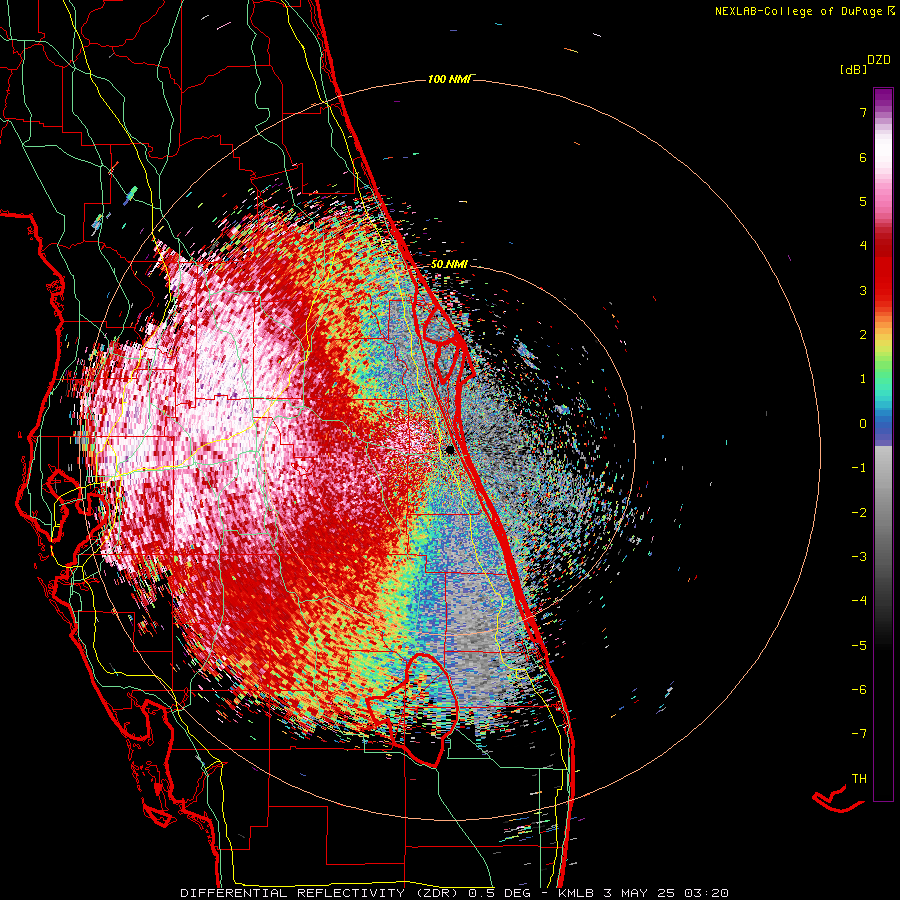Viewport: 900px width, 900px height.
Task: Click the 0 scale value
Action: coord(863,424)
